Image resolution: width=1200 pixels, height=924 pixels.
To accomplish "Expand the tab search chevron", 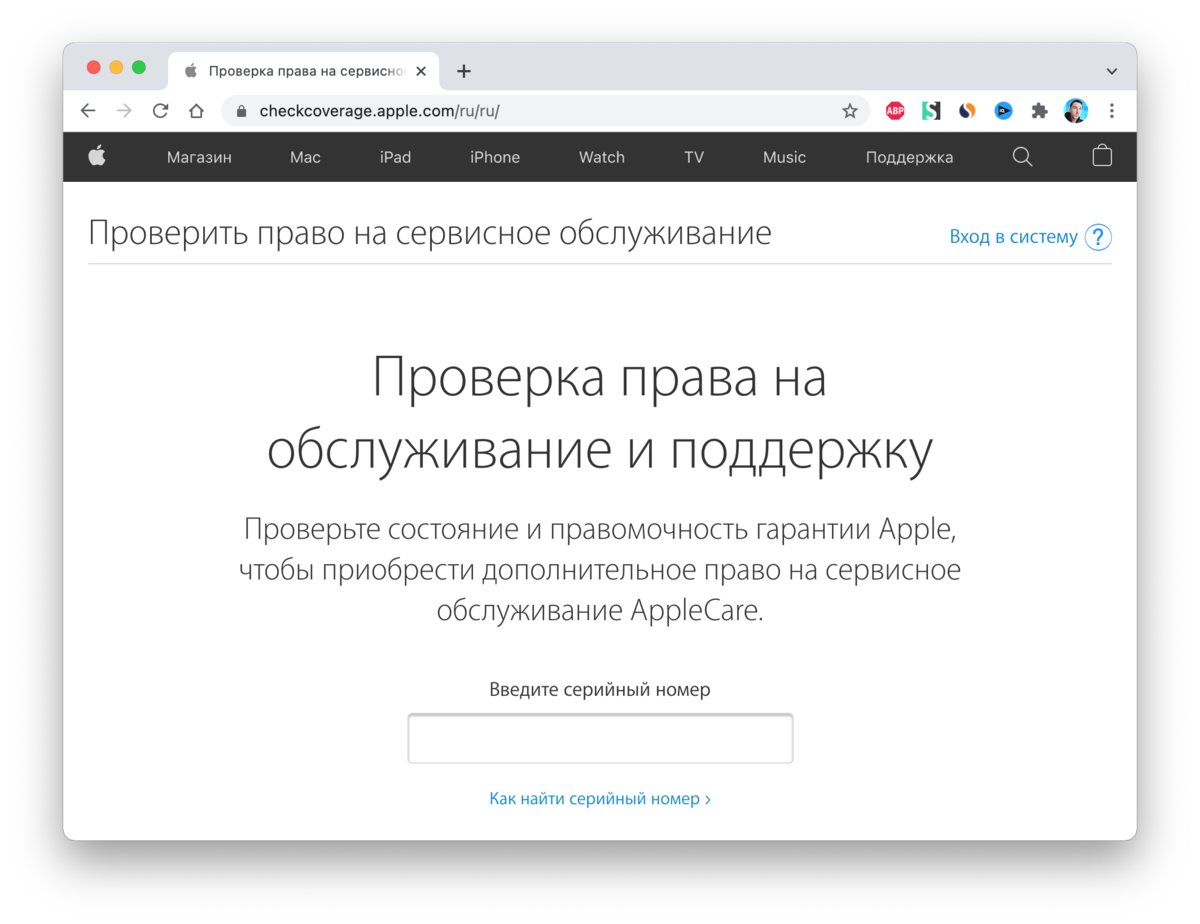I will pos(1112,71).
